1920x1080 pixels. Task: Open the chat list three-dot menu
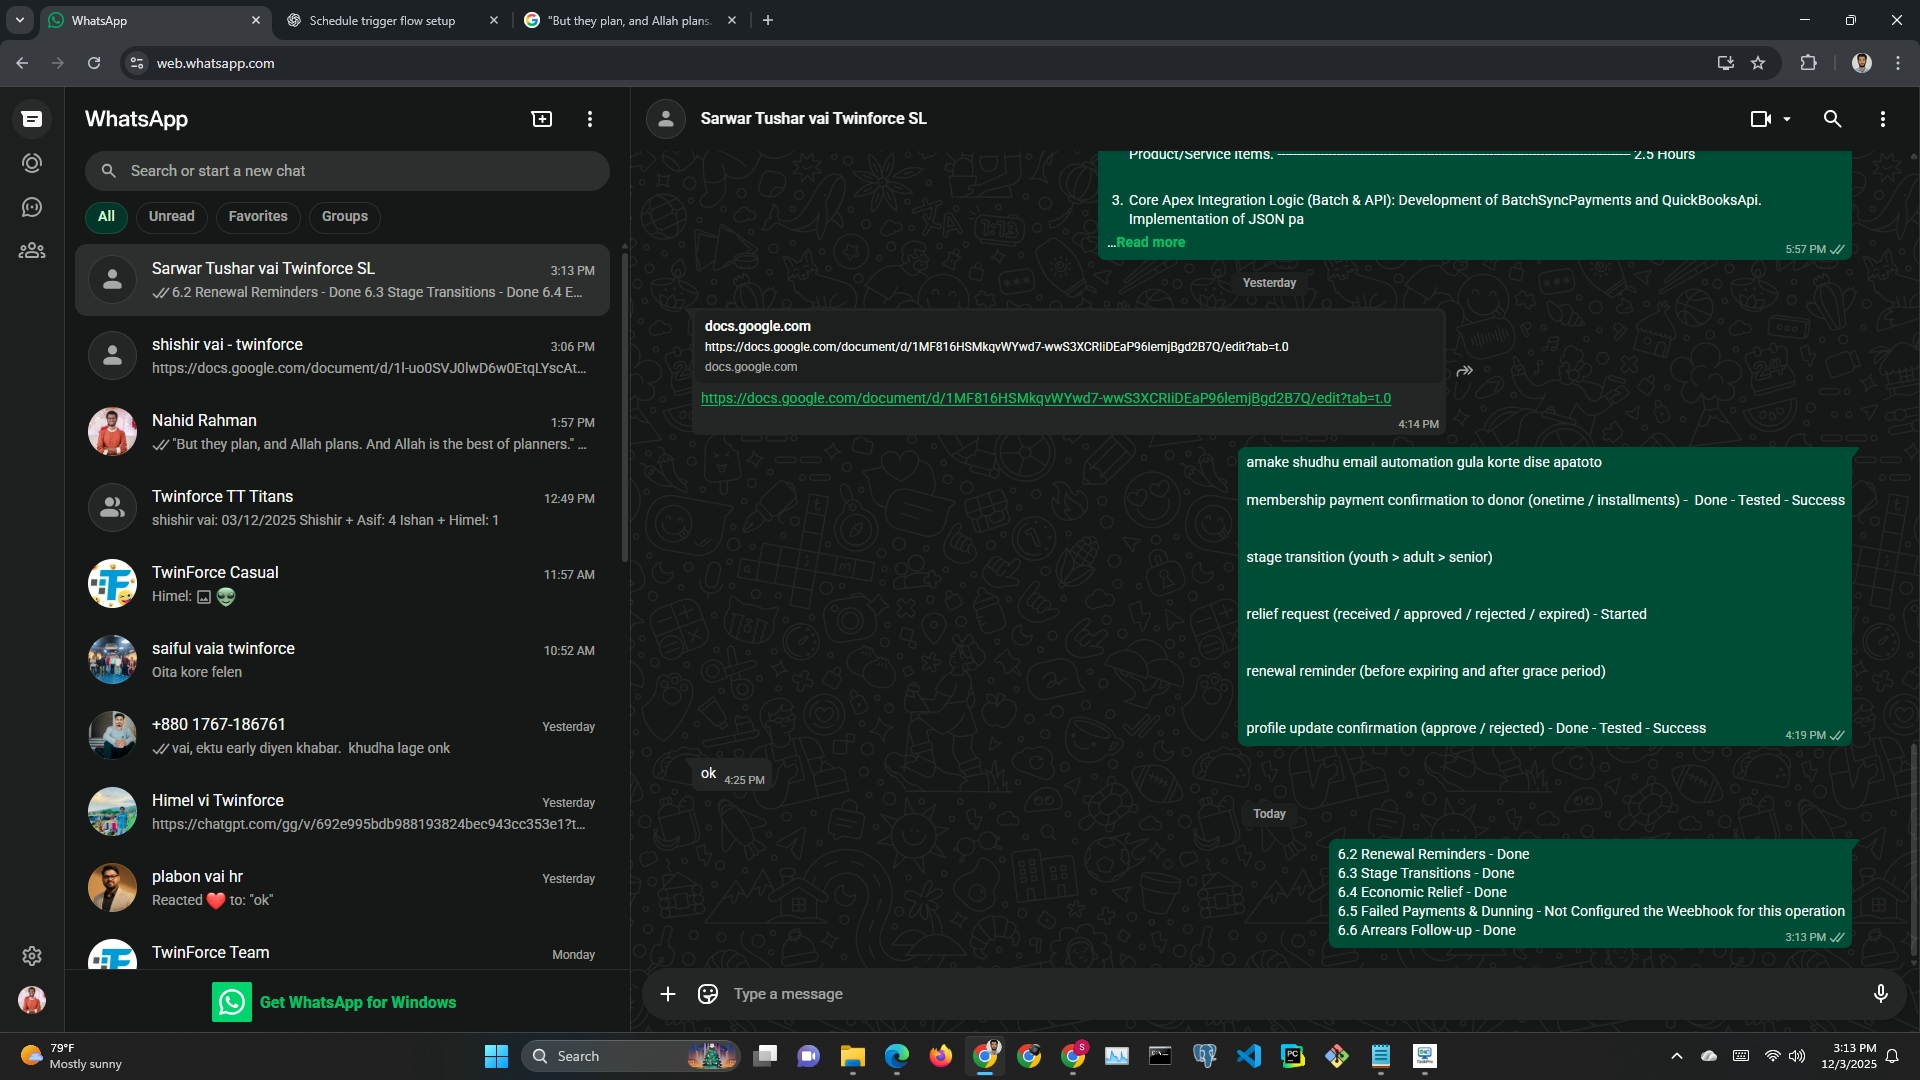pyautogui.click(x=590, y=119)
